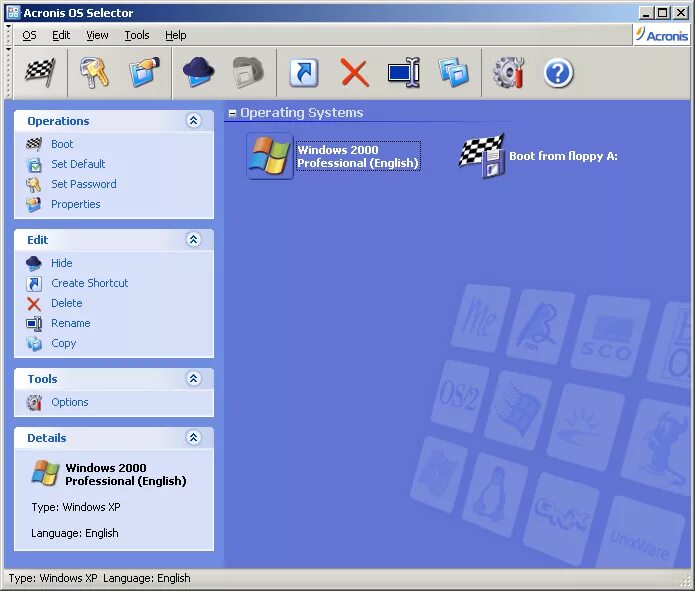This screenshot has width=695, height=591.
Task: Click the Set Default link
Action: (x=78, y=164)
